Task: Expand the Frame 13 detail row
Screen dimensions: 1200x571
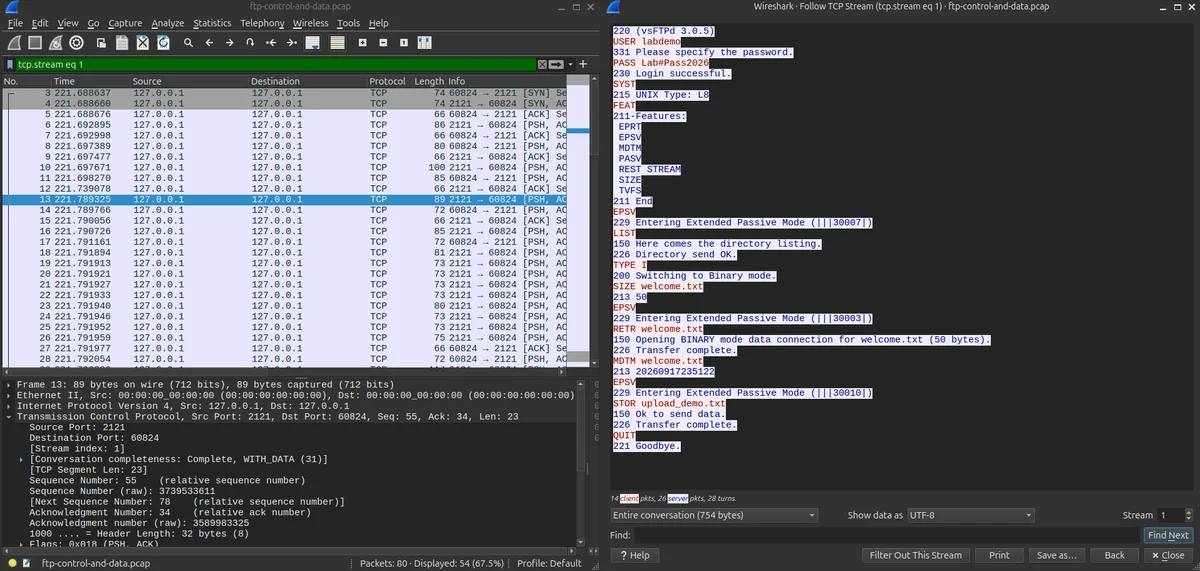Action: pyautogui.click(x=9, y=385)
